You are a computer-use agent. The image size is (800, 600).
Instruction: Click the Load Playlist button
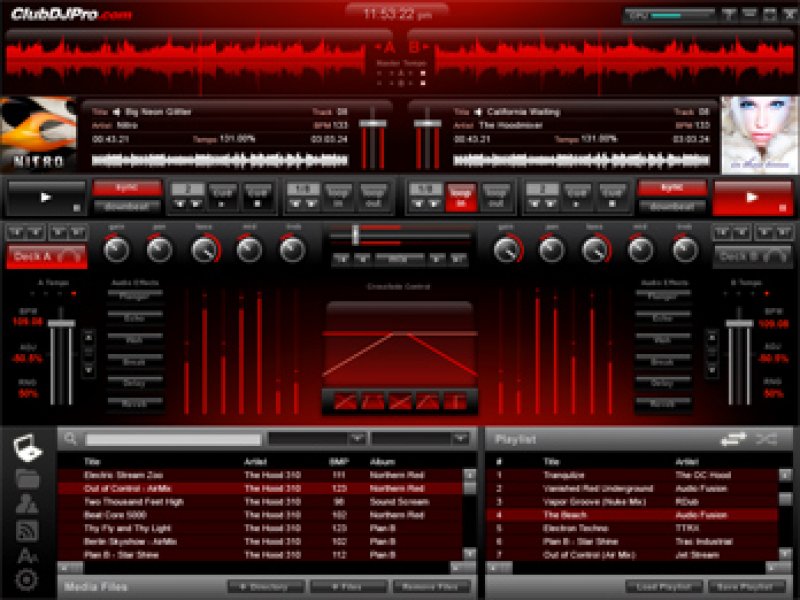coord(664,587)
